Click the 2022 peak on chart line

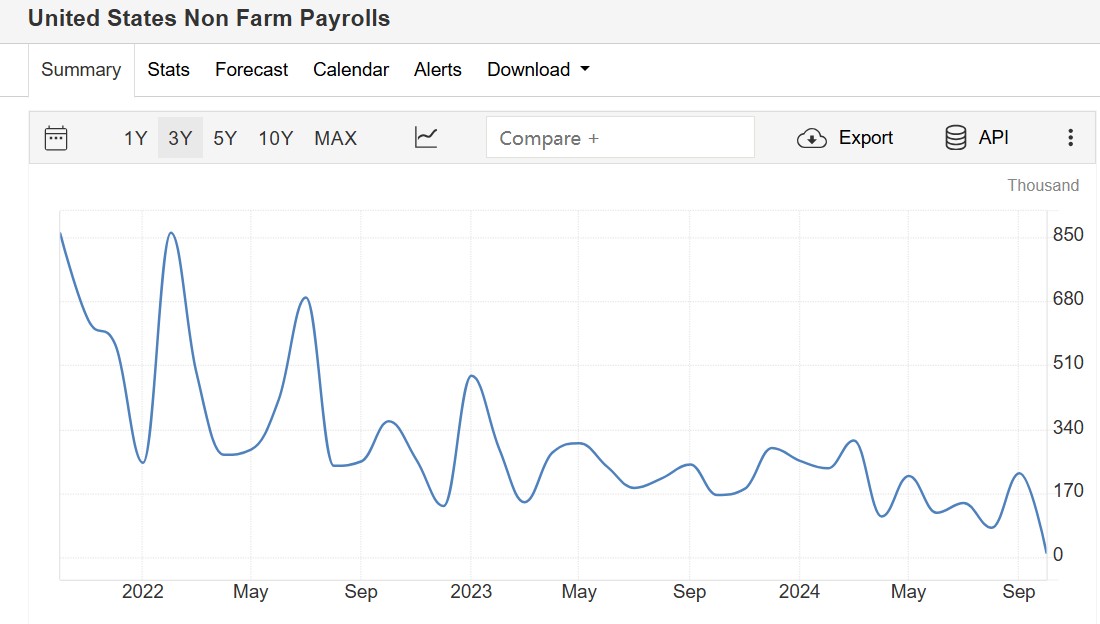click(x=172, y=233)
